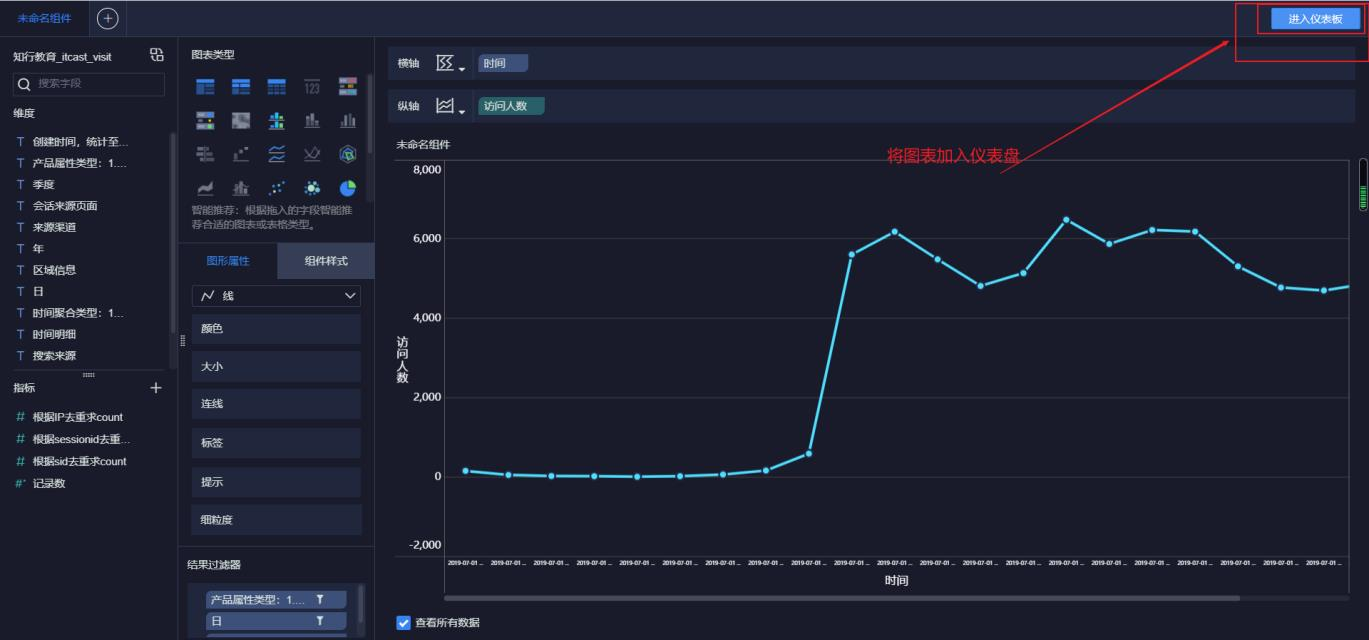
Task: Add a new component tab with plus icon
Action: 107,18
